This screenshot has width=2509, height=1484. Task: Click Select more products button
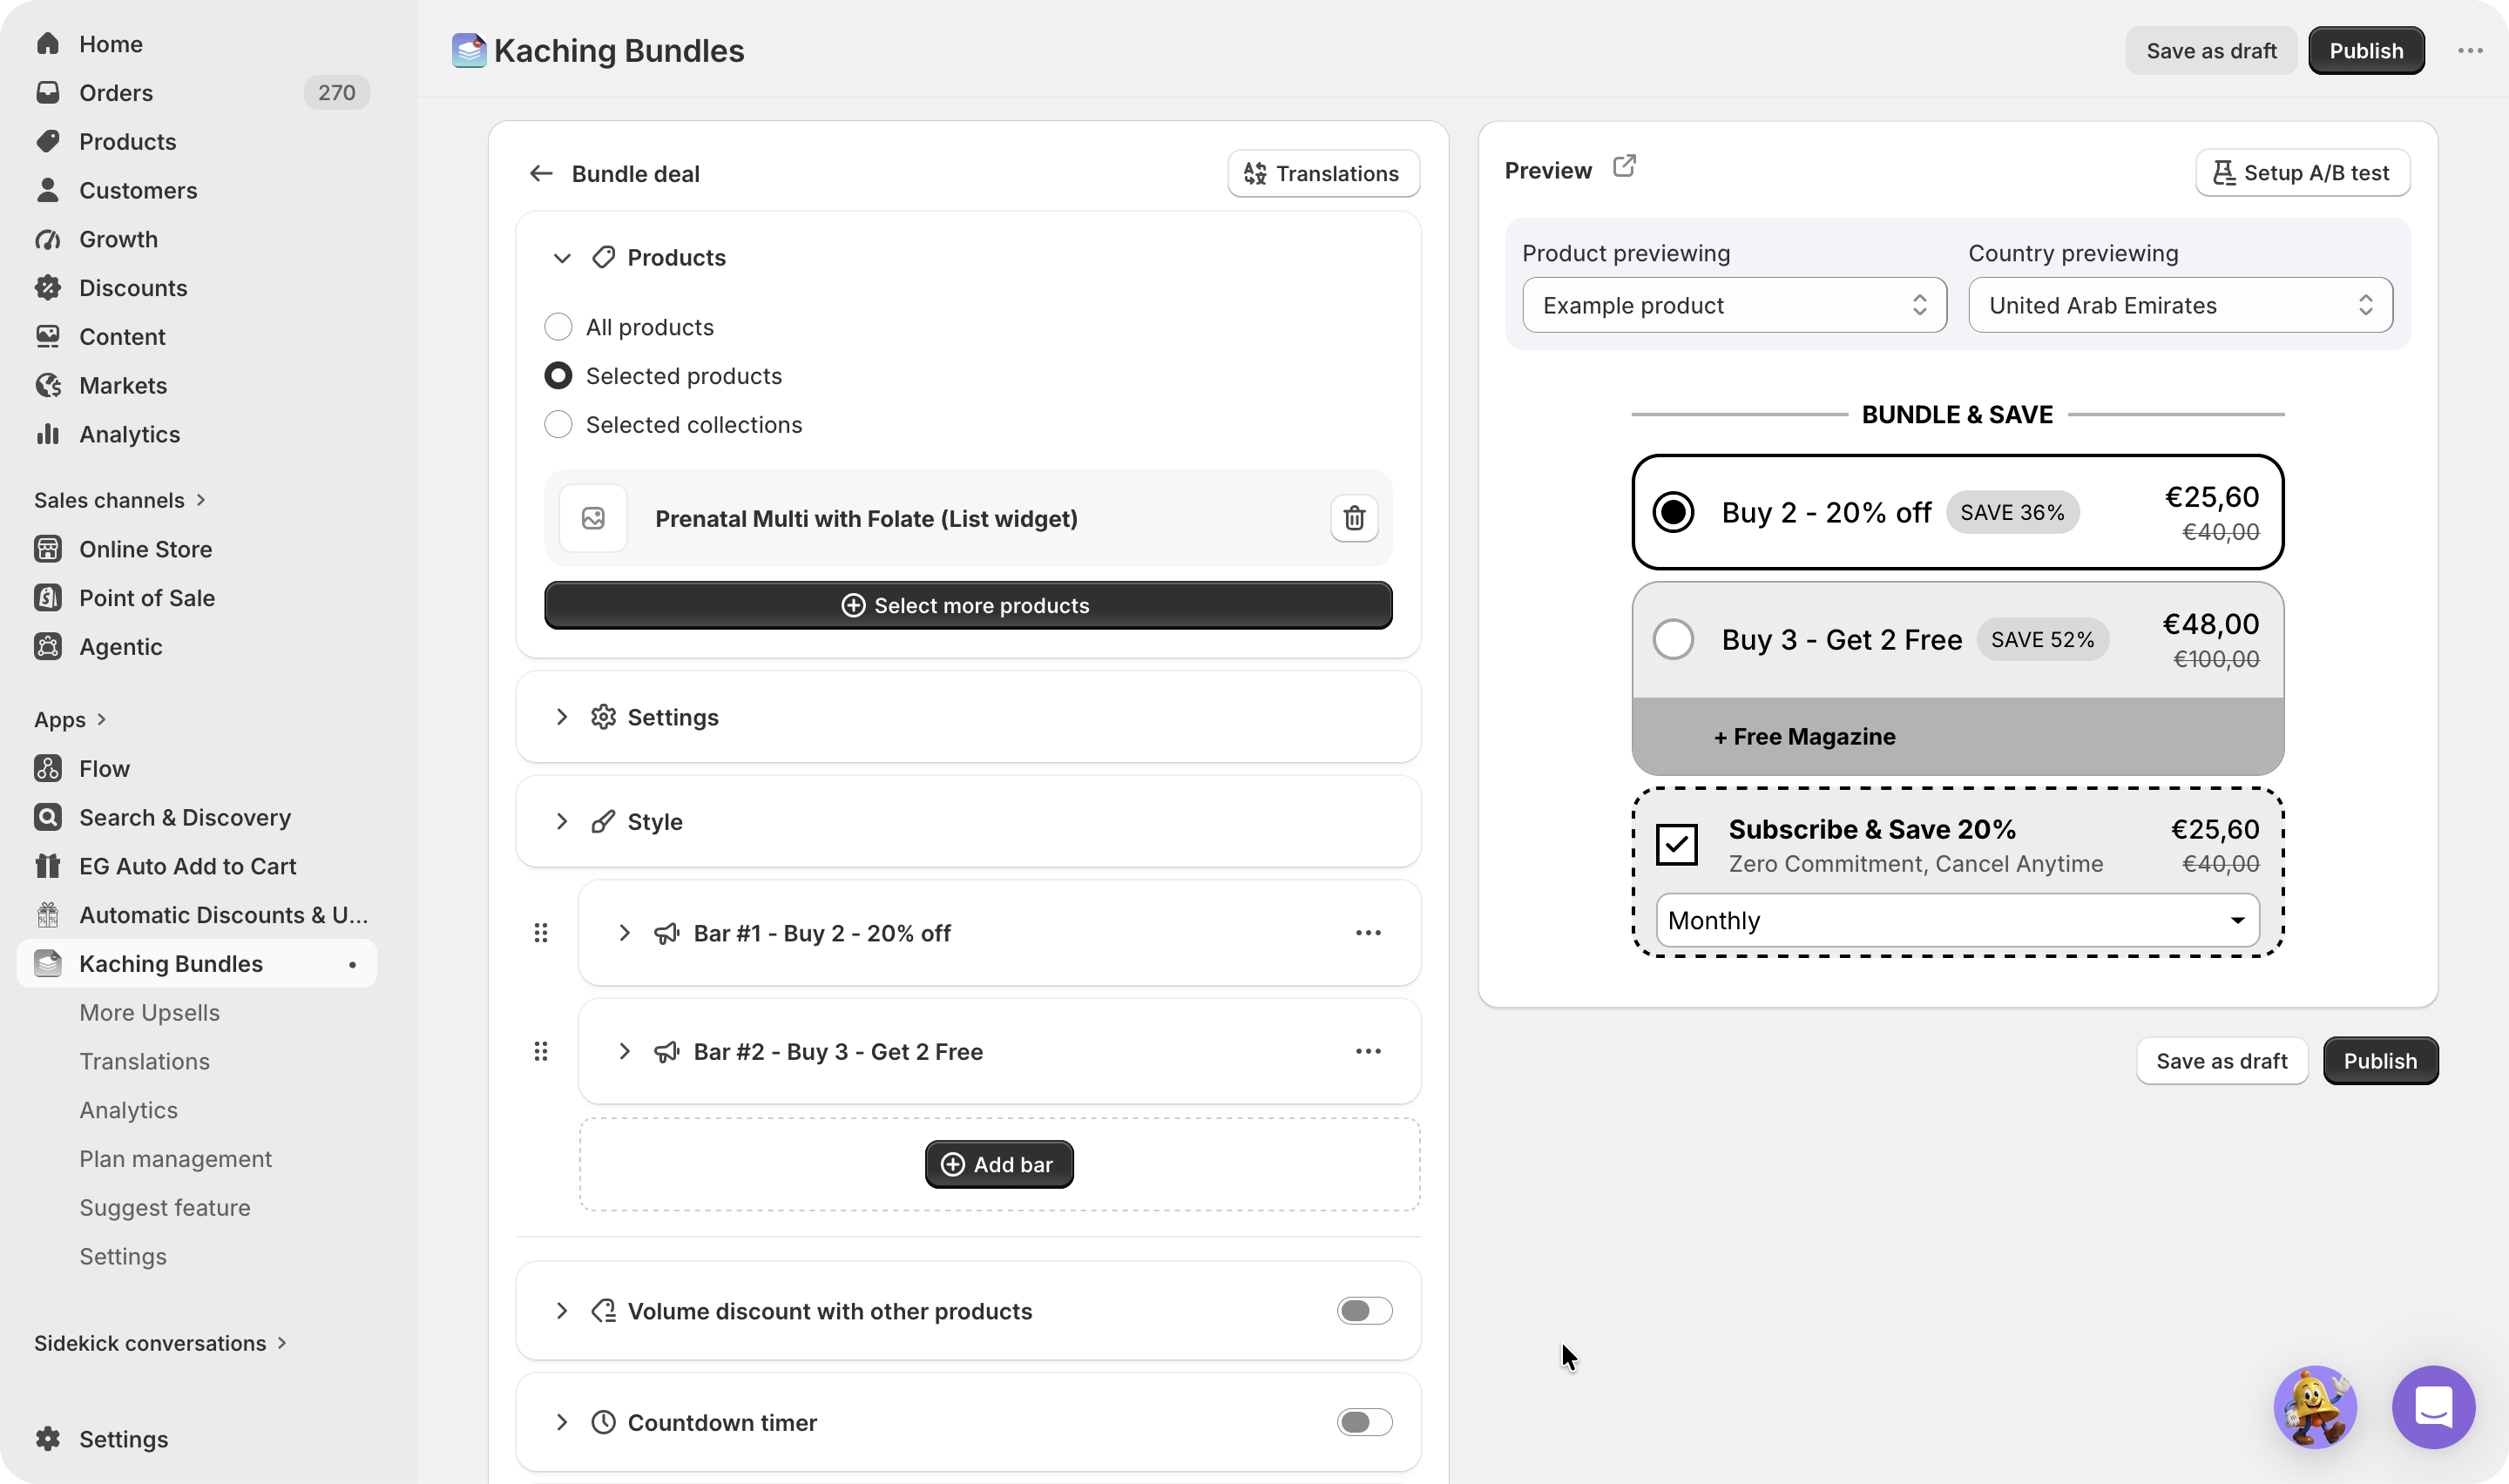(968, 605)
